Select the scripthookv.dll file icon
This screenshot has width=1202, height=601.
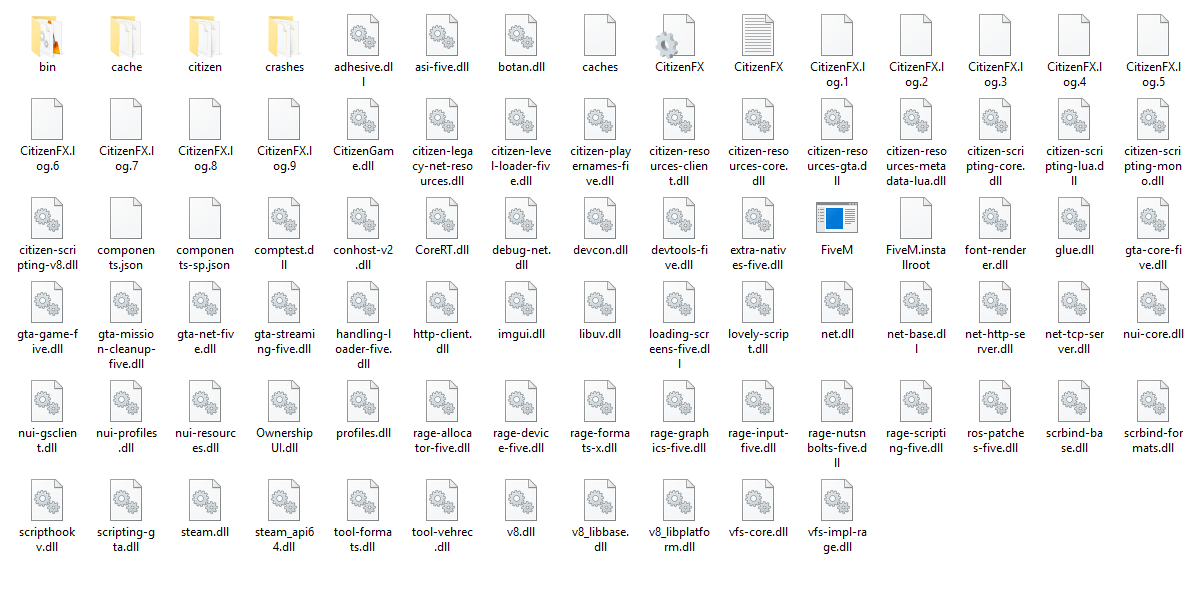pos(48,500)
